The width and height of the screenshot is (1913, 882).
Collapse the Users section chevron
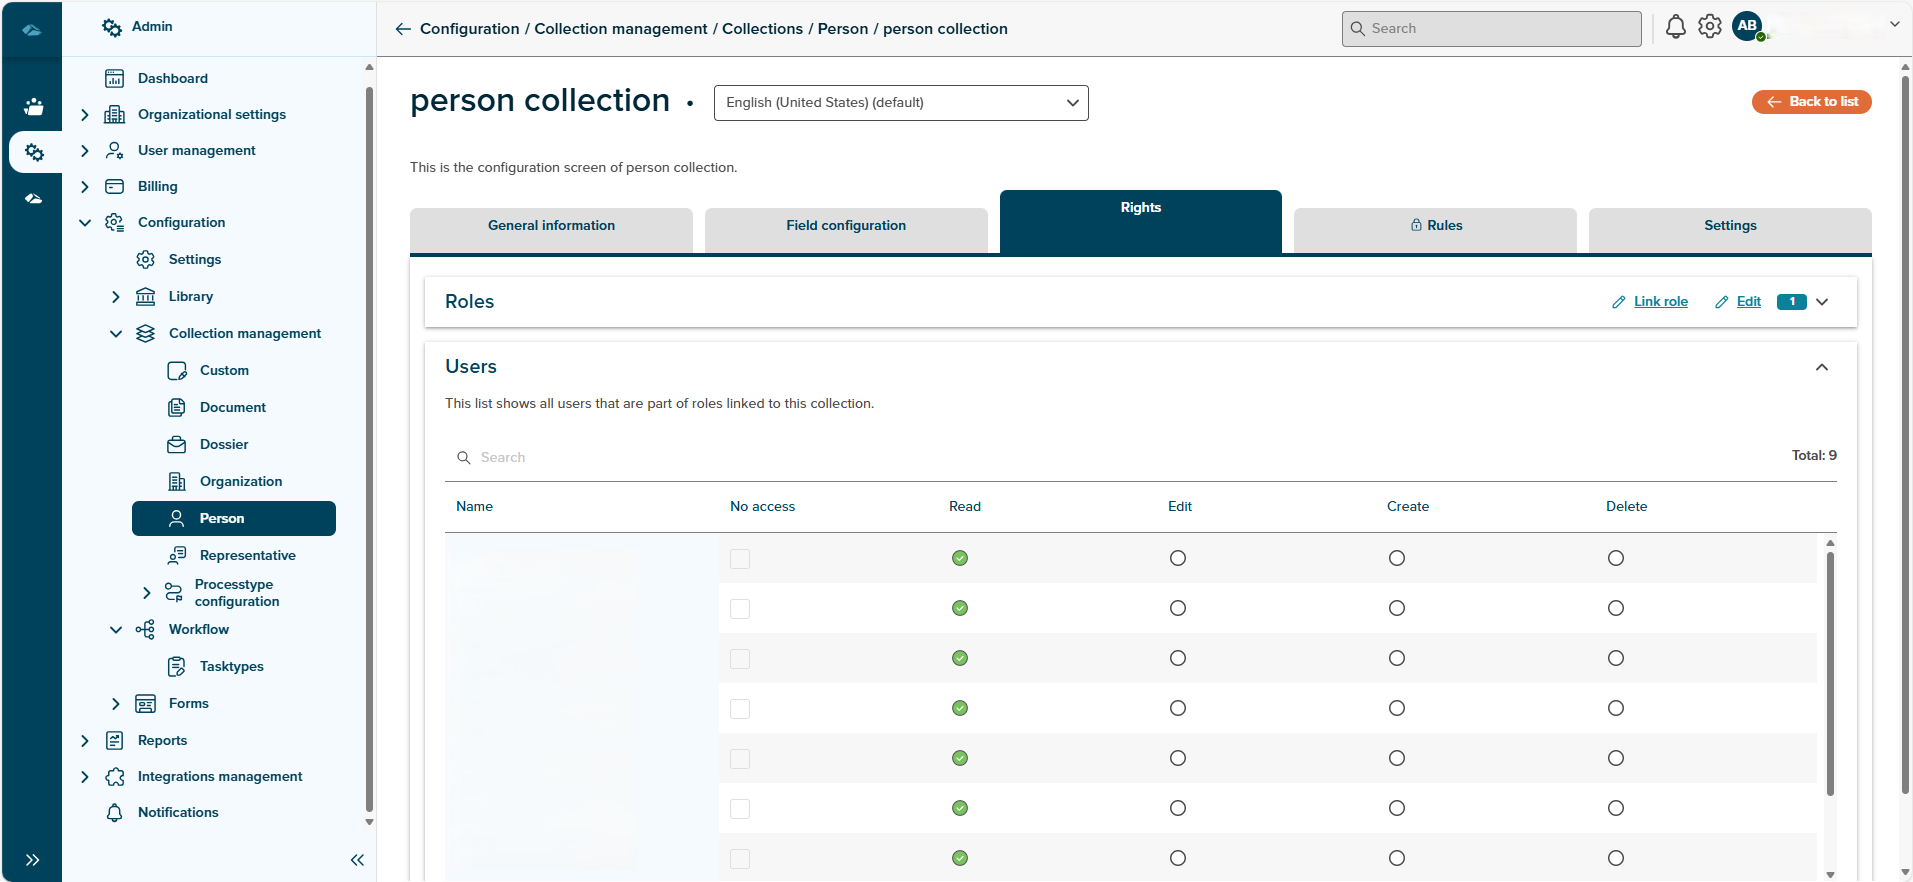tap(1821, 367)
